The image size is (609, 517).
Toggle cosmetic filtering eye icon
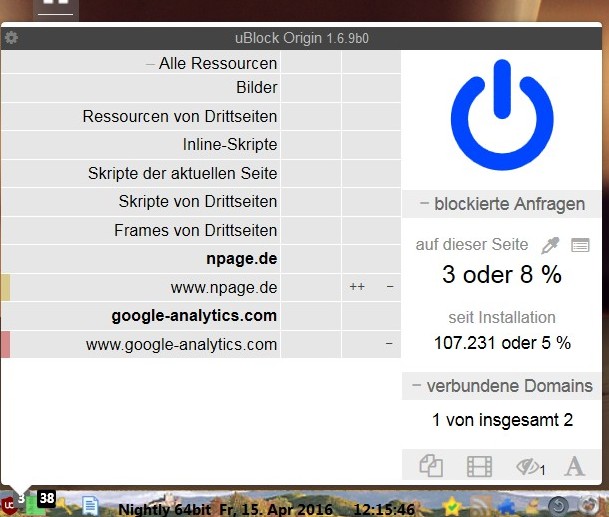[x=530, y=466]
